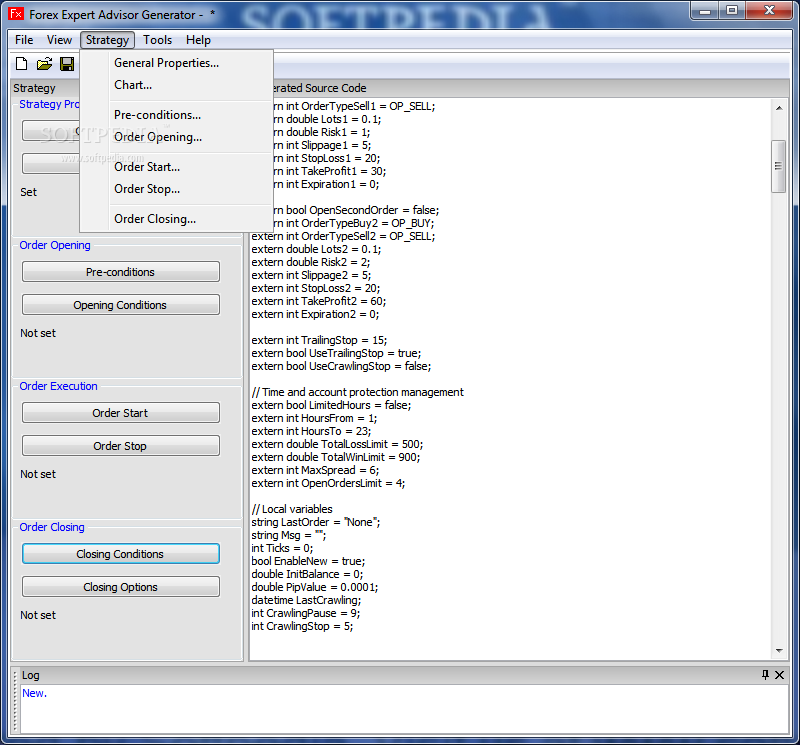This screenshot has height=745, width=800.
Task: Click the Save floppy disk icon
Action: pos(67,64)
